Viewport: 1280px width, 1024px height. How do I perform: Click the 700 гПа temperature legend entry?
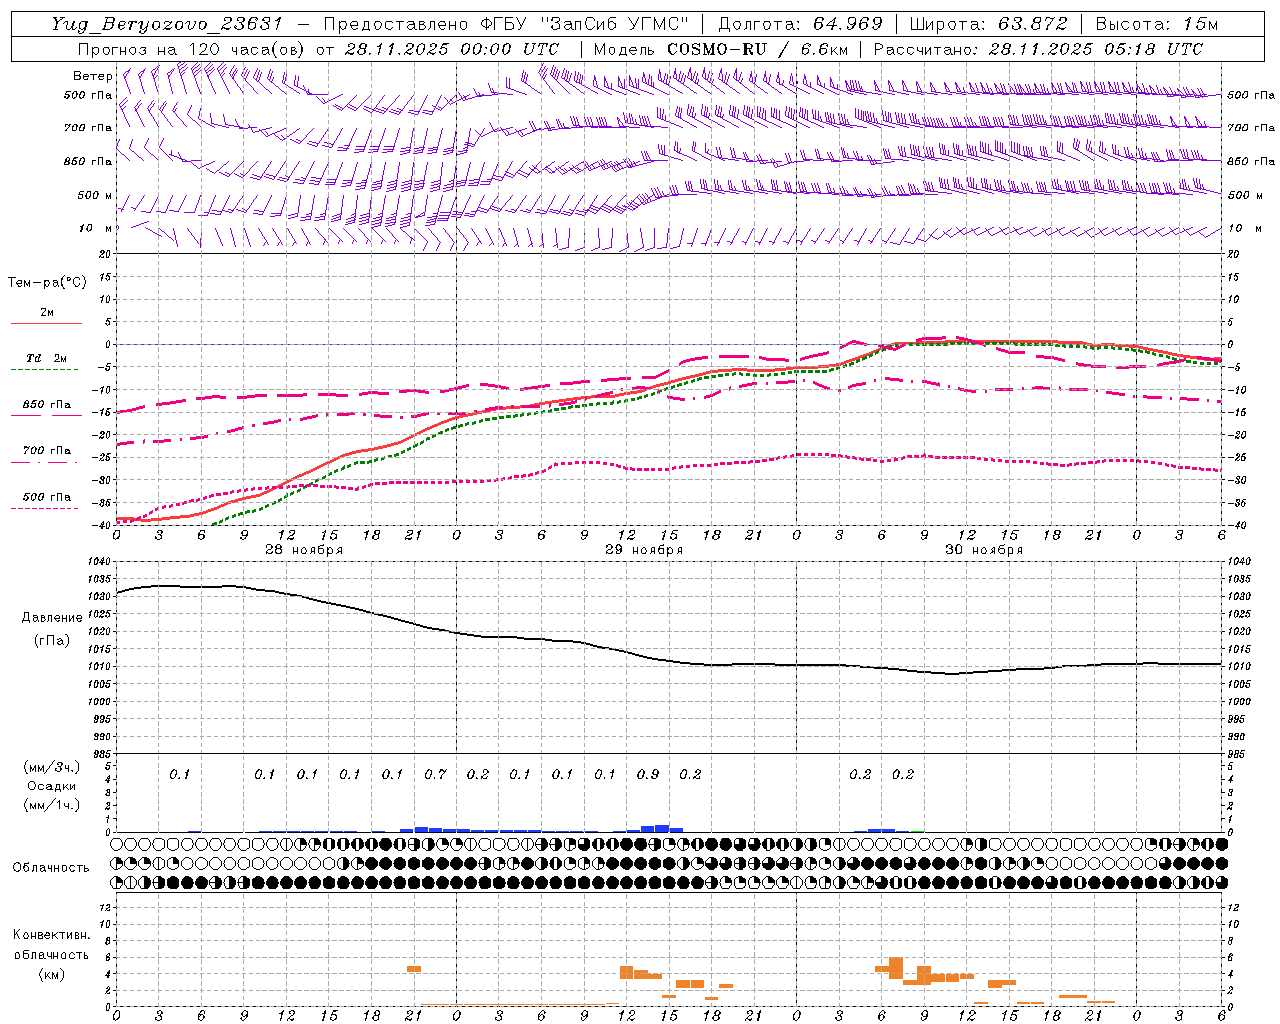click(x=47, y=451)
